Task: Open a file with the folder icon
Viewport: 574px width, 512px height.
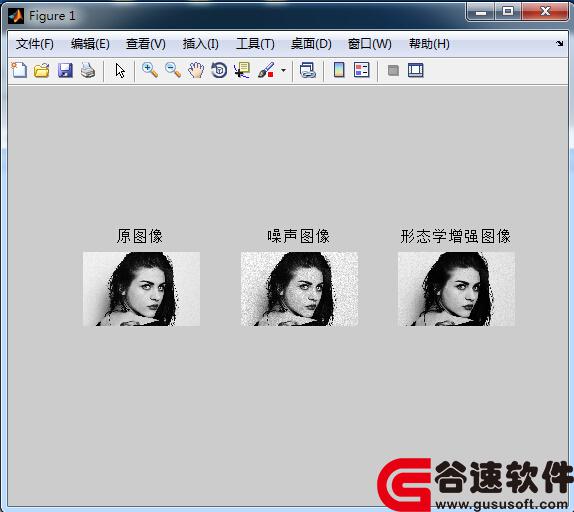Action: pos(42,70)
